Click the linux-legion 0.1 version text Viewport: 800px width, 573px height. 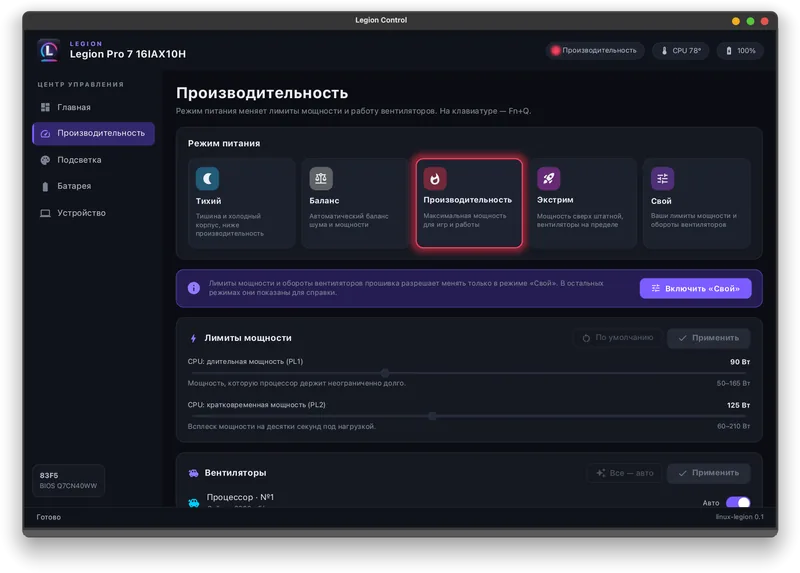click(739, 517)
